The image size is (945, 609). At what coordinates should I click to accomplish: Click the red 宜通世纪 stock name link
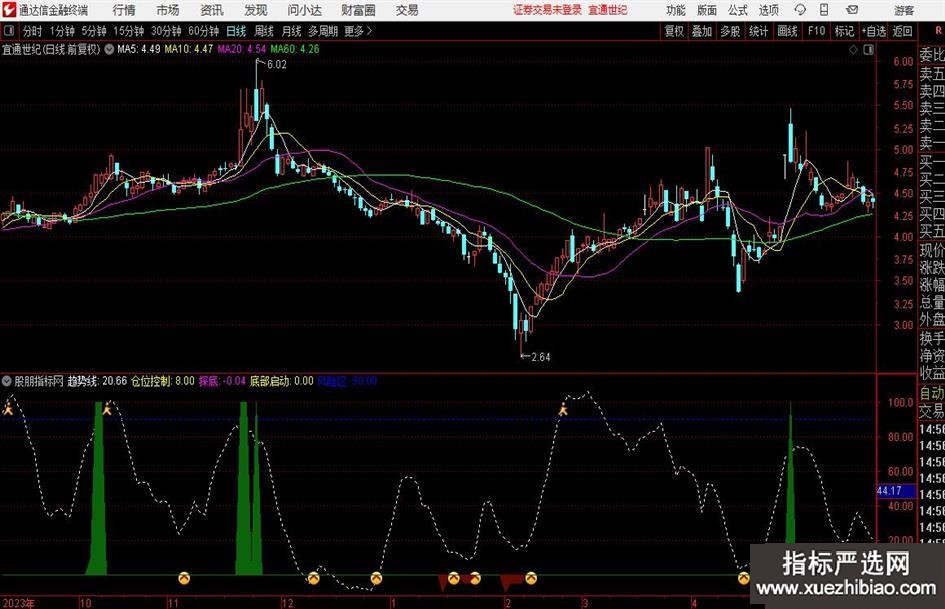608,10
